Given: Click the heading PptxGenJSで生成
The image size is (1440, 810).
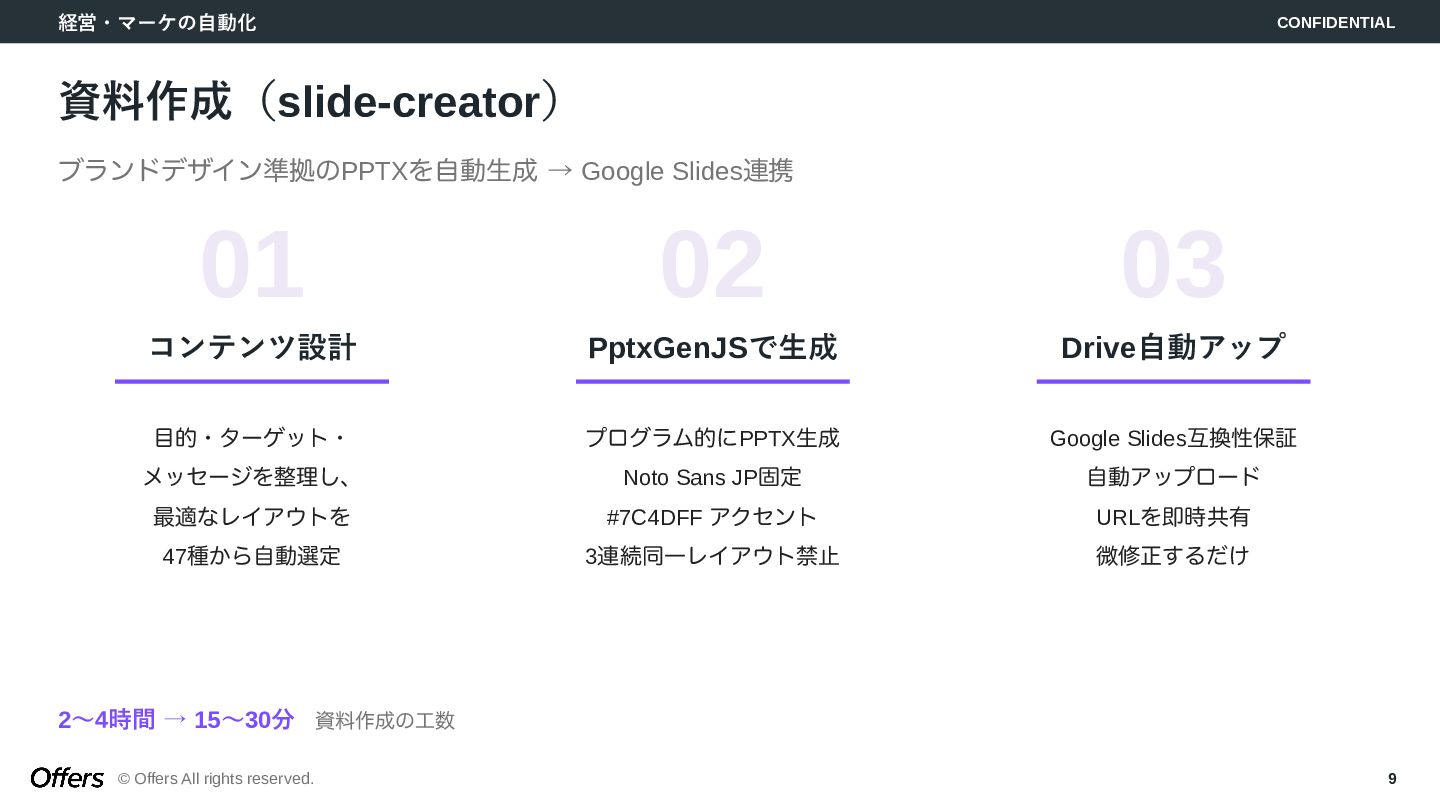Looking at the screenshot, I should (712, 347).
